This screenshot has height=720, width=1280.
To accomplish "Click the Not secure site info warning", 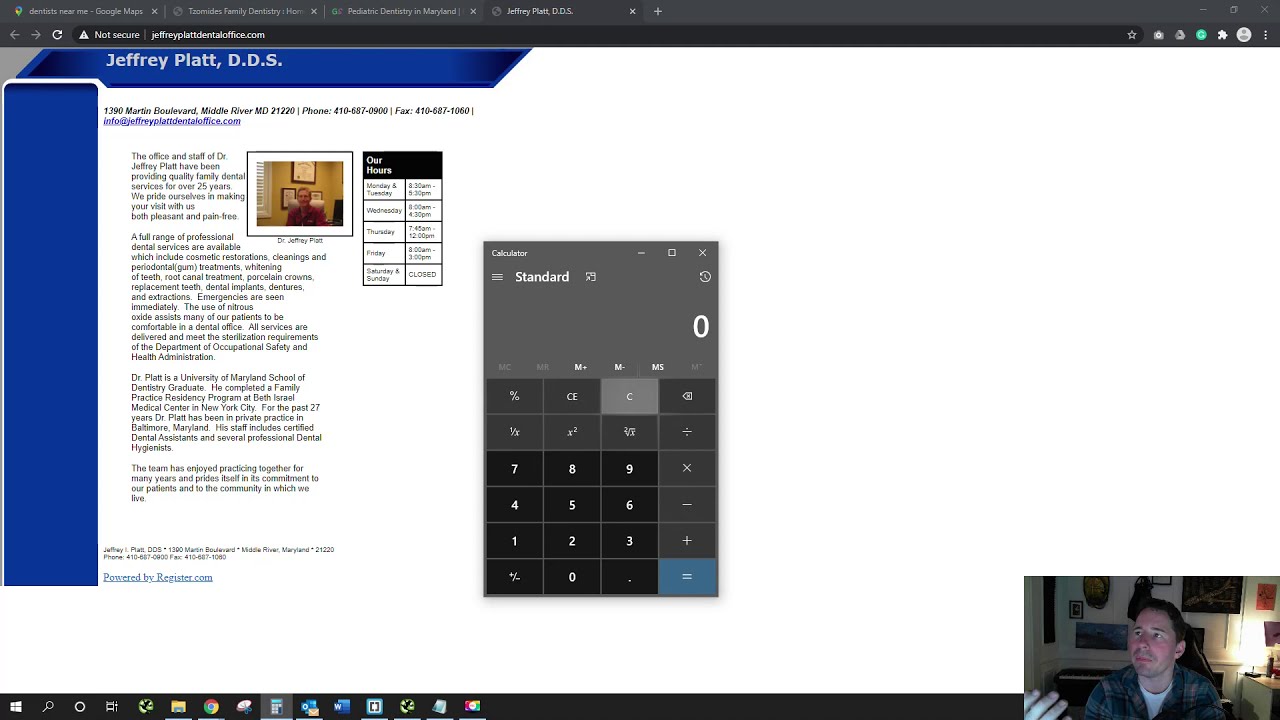I will pyautogui.click(x=109, y=35).
